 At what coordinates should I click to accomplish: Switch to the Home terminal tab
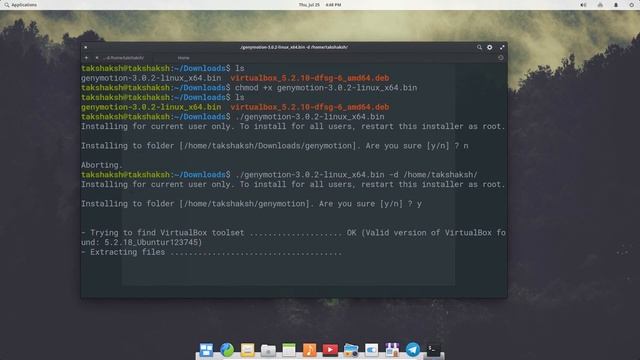click(x=183, y=58)
